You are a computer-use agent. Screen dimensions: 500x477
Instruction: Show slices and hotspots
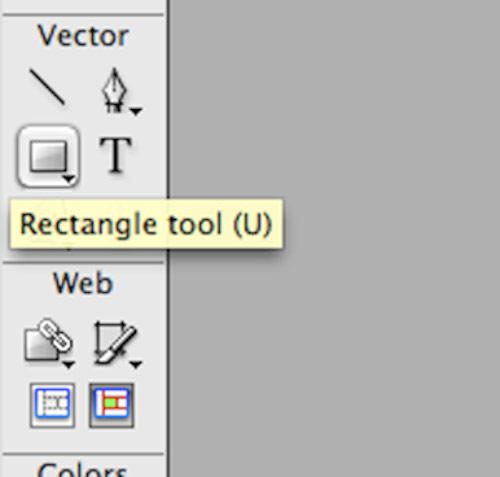tap(111, 405)
